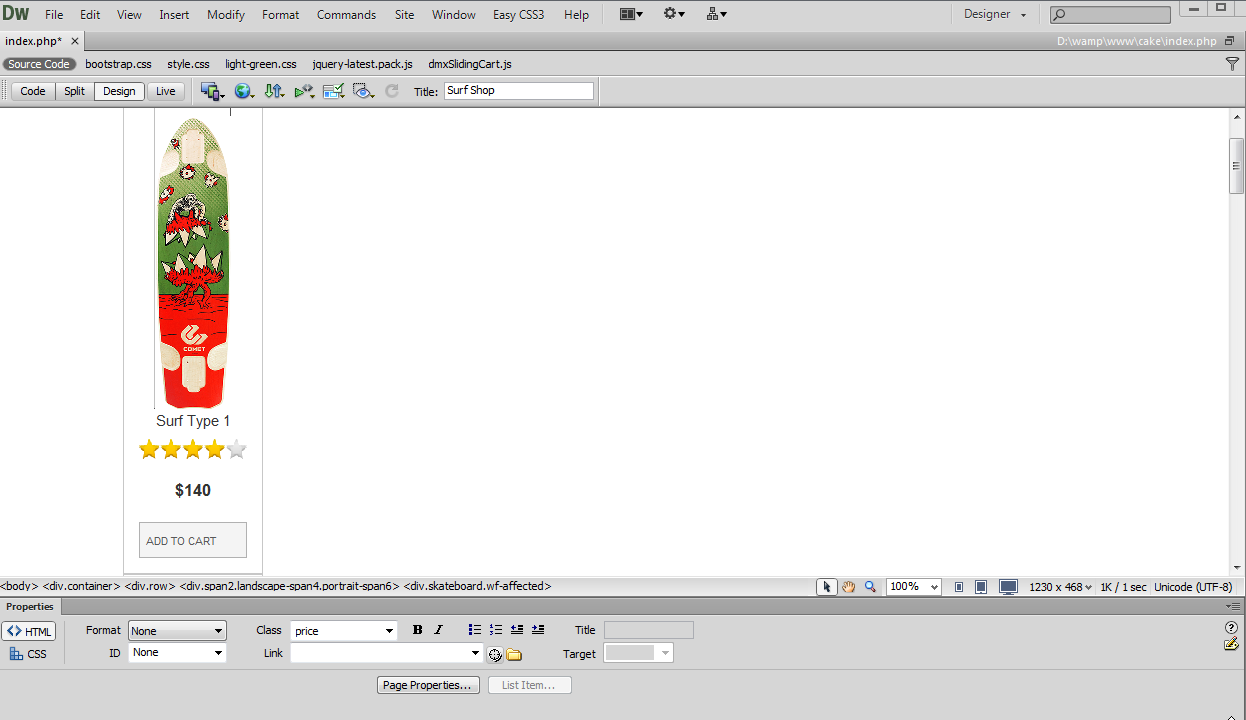Open the 1230 x 468 window size menu
The height and width of the screenshot is (720, 1246).
click(x=1061, y=587)
